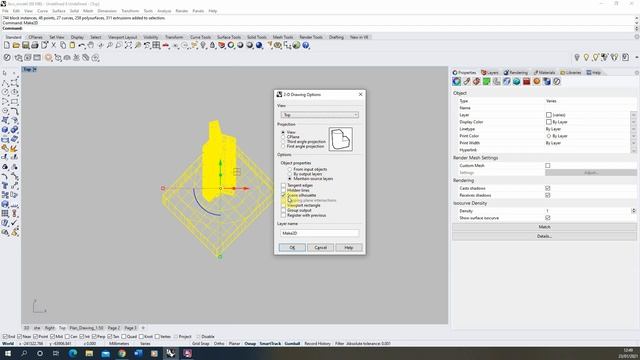Expand the Layer dropdown in Object properties
640x360 pixels.
click(x=633, y=115)
